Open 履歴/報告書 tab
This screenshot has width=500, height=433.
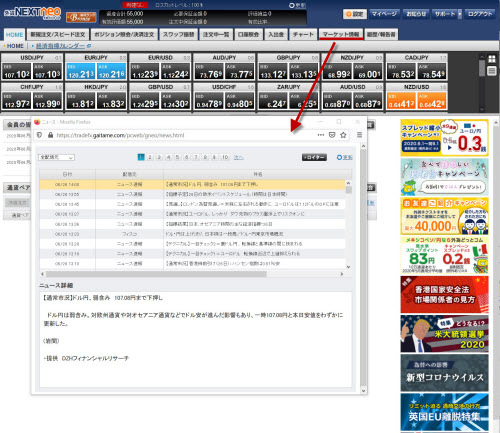tap(381, 34)
